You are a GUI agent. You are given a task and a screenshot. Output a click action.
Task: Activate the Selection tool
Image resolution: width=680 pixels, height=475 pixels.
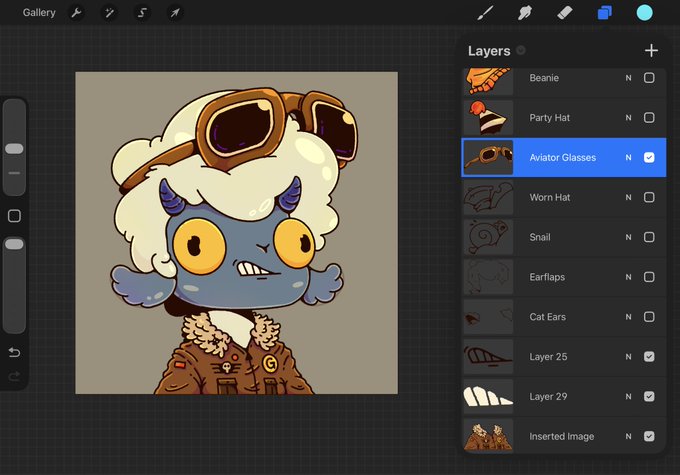pos(142,13)
